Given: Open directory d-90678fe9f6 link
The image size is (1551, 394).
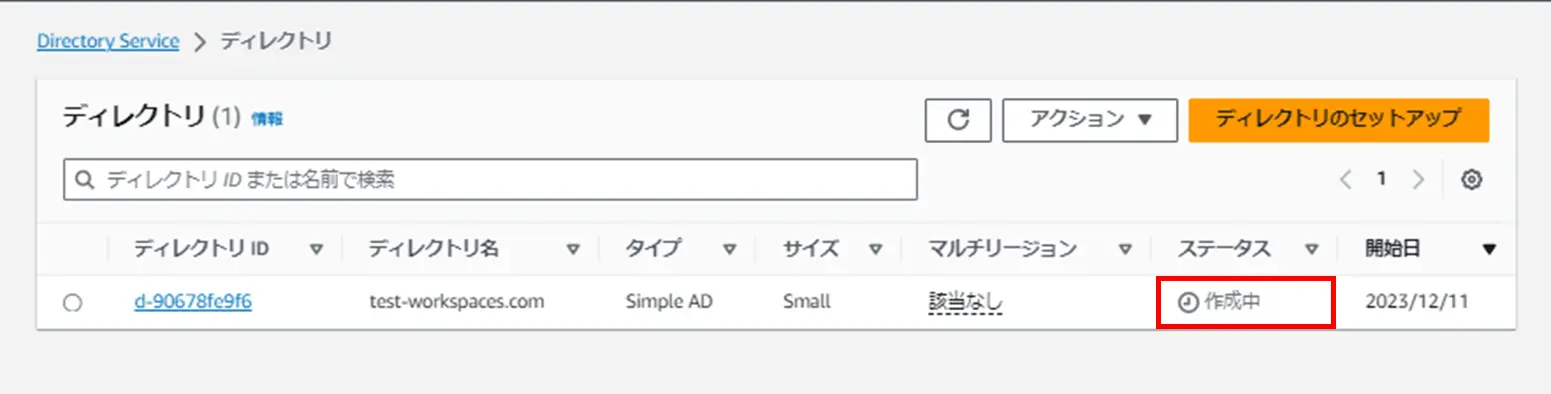Looking at the screenshot, I should pos(193,302).
